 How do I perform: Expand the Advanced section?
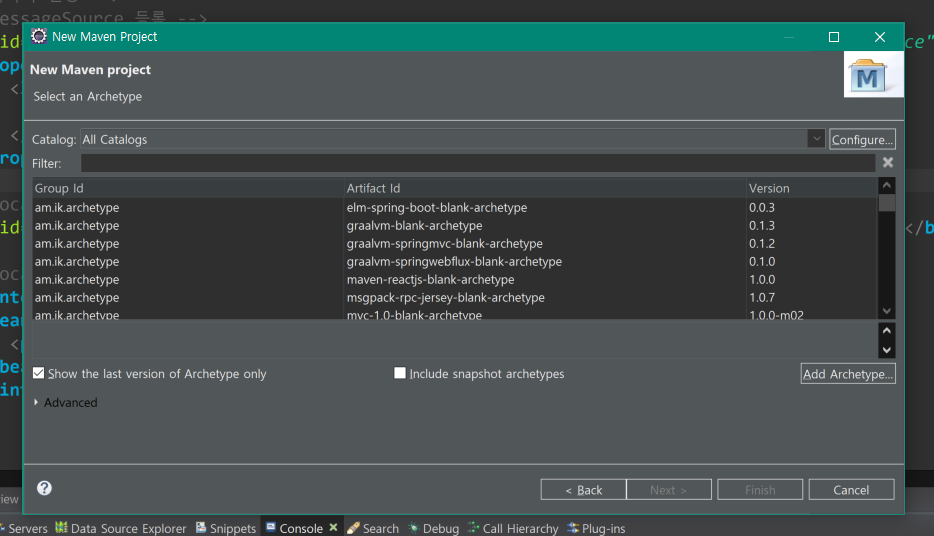36,403
